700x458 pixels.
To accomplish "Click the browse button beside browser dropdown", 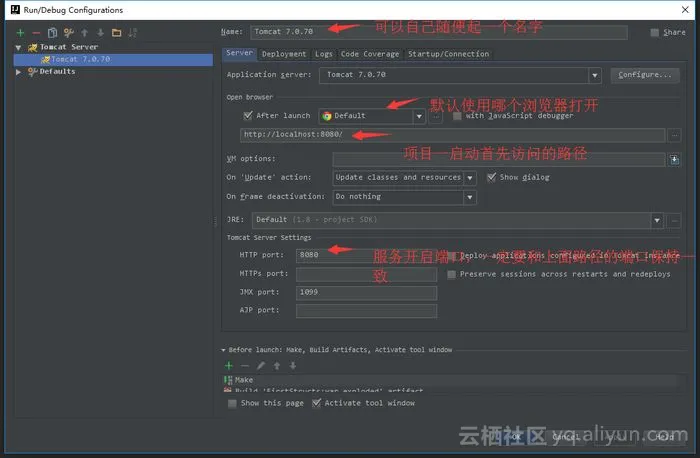I will [x=436, y=117].
